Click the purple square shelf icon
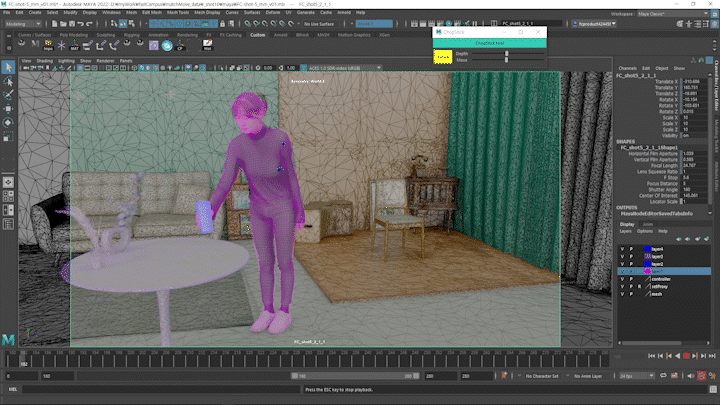Image resolution: width=720 pixels, height=405 pixels. pos(154,45)
